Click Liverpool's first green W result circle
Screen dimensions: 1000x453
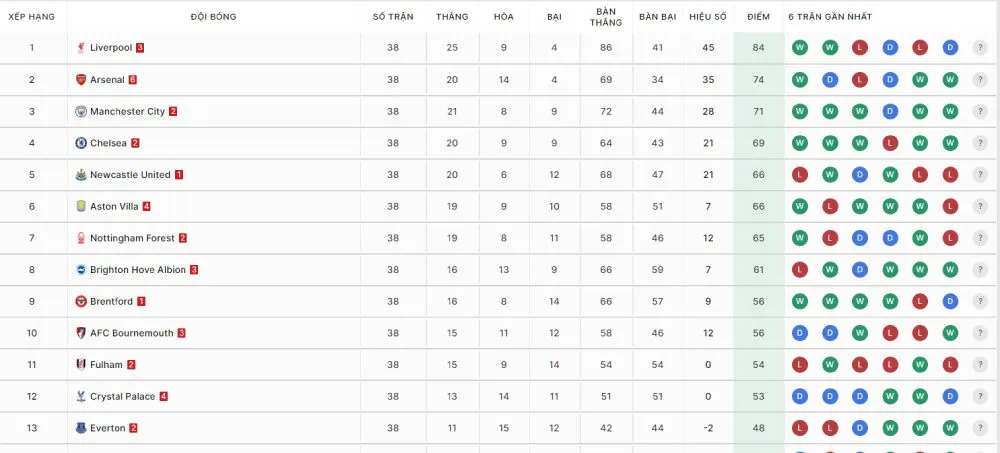tap(800, 48)
